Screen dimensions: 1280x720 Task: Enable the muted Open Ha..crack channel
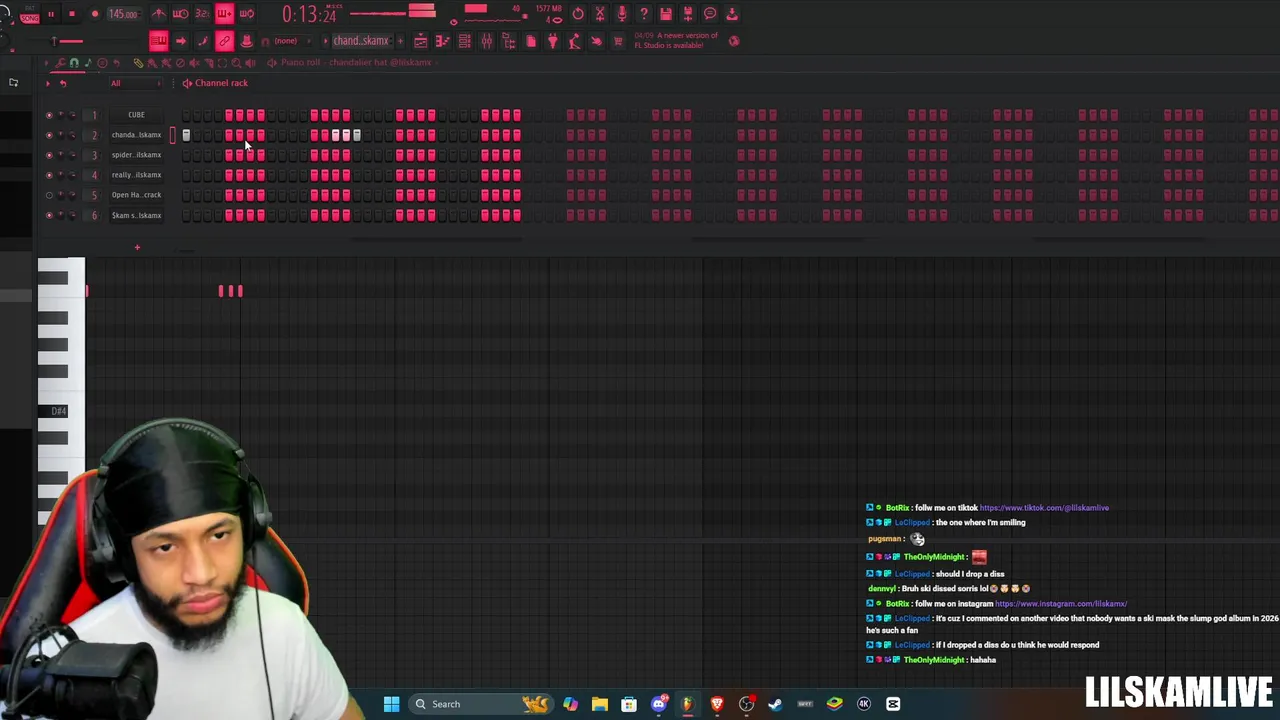click(49, 195)
